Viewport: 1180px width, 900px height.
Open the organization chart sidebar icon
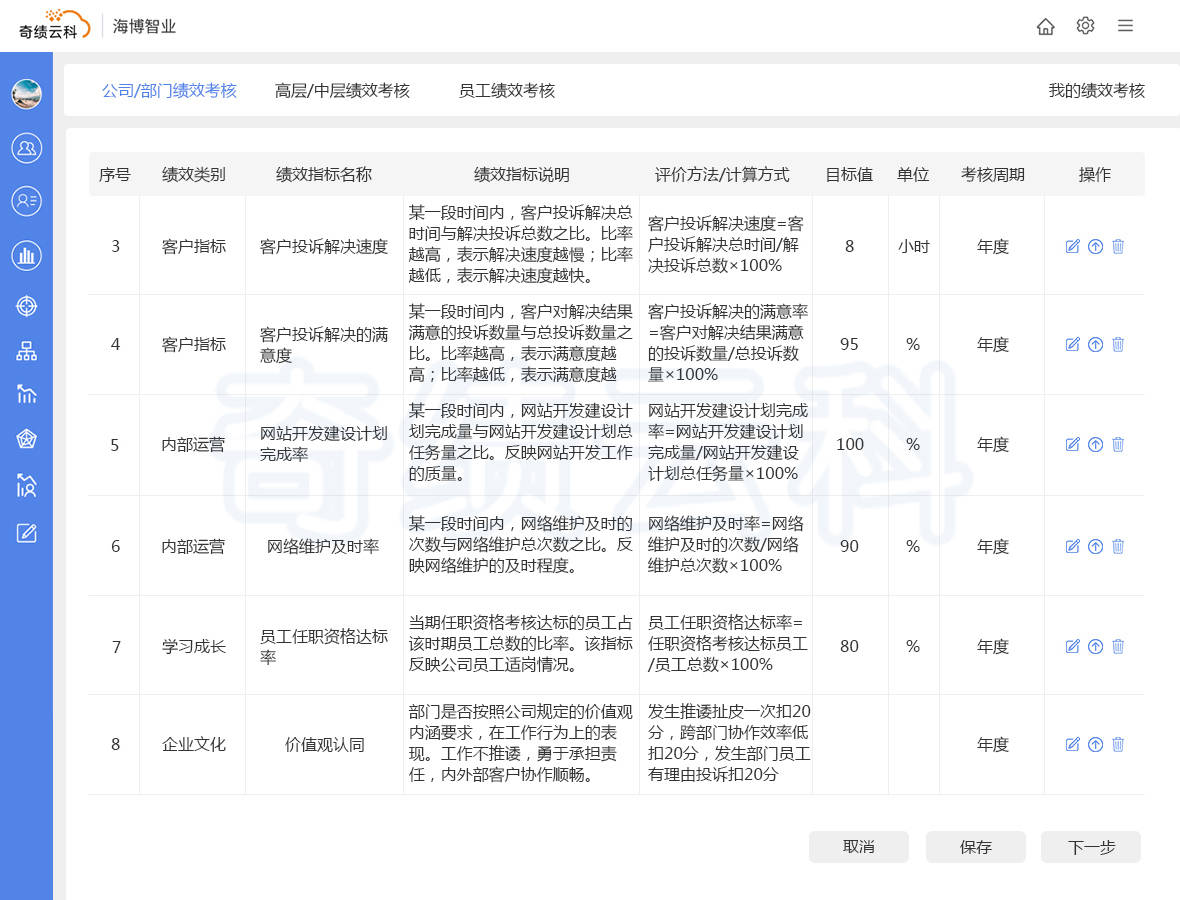coord(27,351)
